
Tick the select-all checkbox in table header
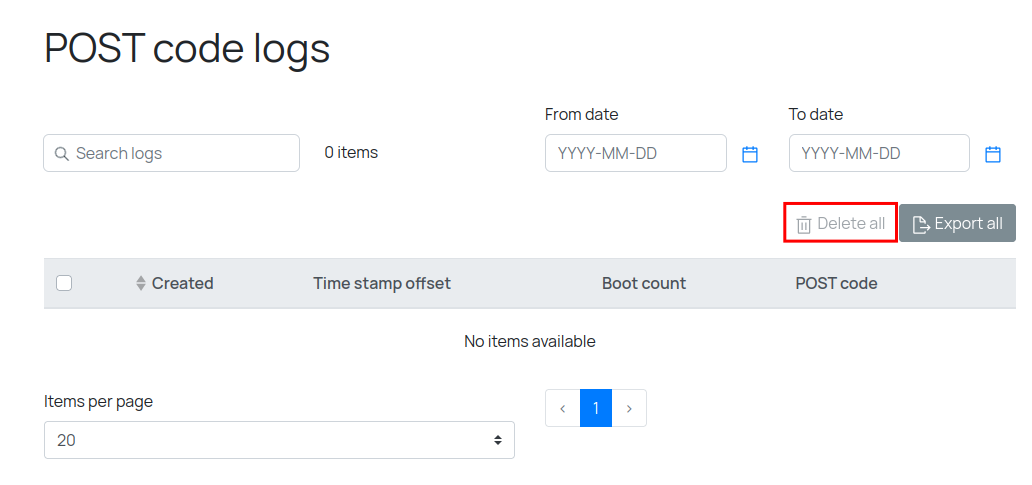click(x=64, y=283)
